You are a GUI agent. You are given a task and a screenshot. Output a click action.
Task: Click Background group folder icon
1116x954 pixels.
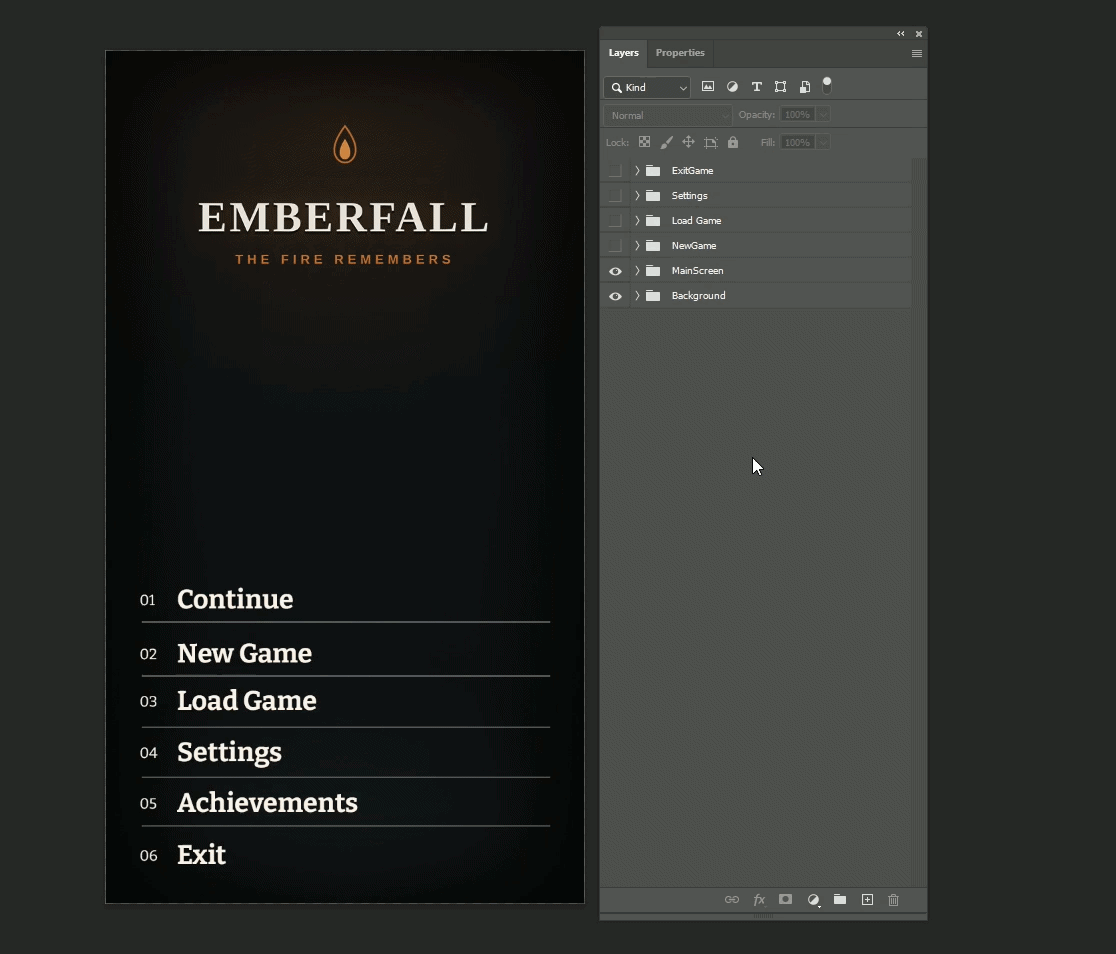[x=653, y=295]
